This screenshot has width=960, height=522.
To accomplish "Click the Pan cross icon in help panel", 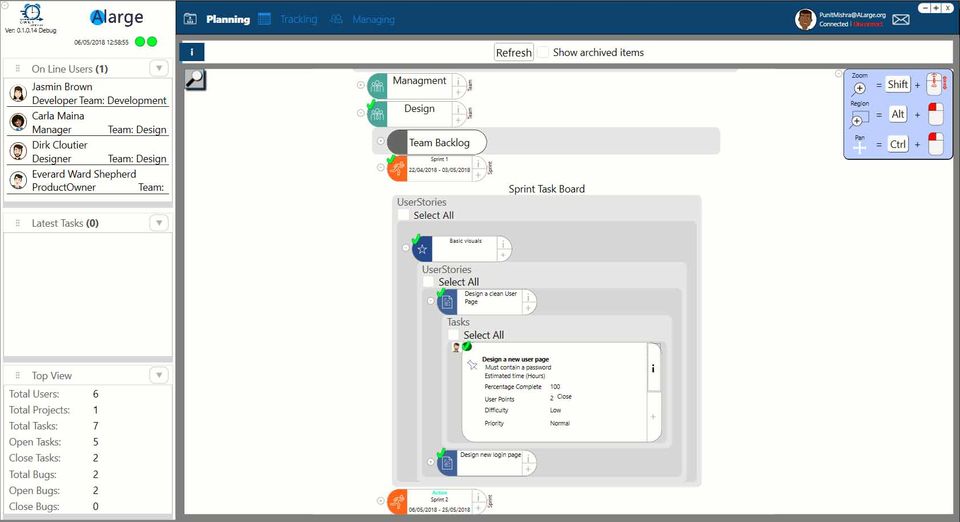I will tap(860, 147).
